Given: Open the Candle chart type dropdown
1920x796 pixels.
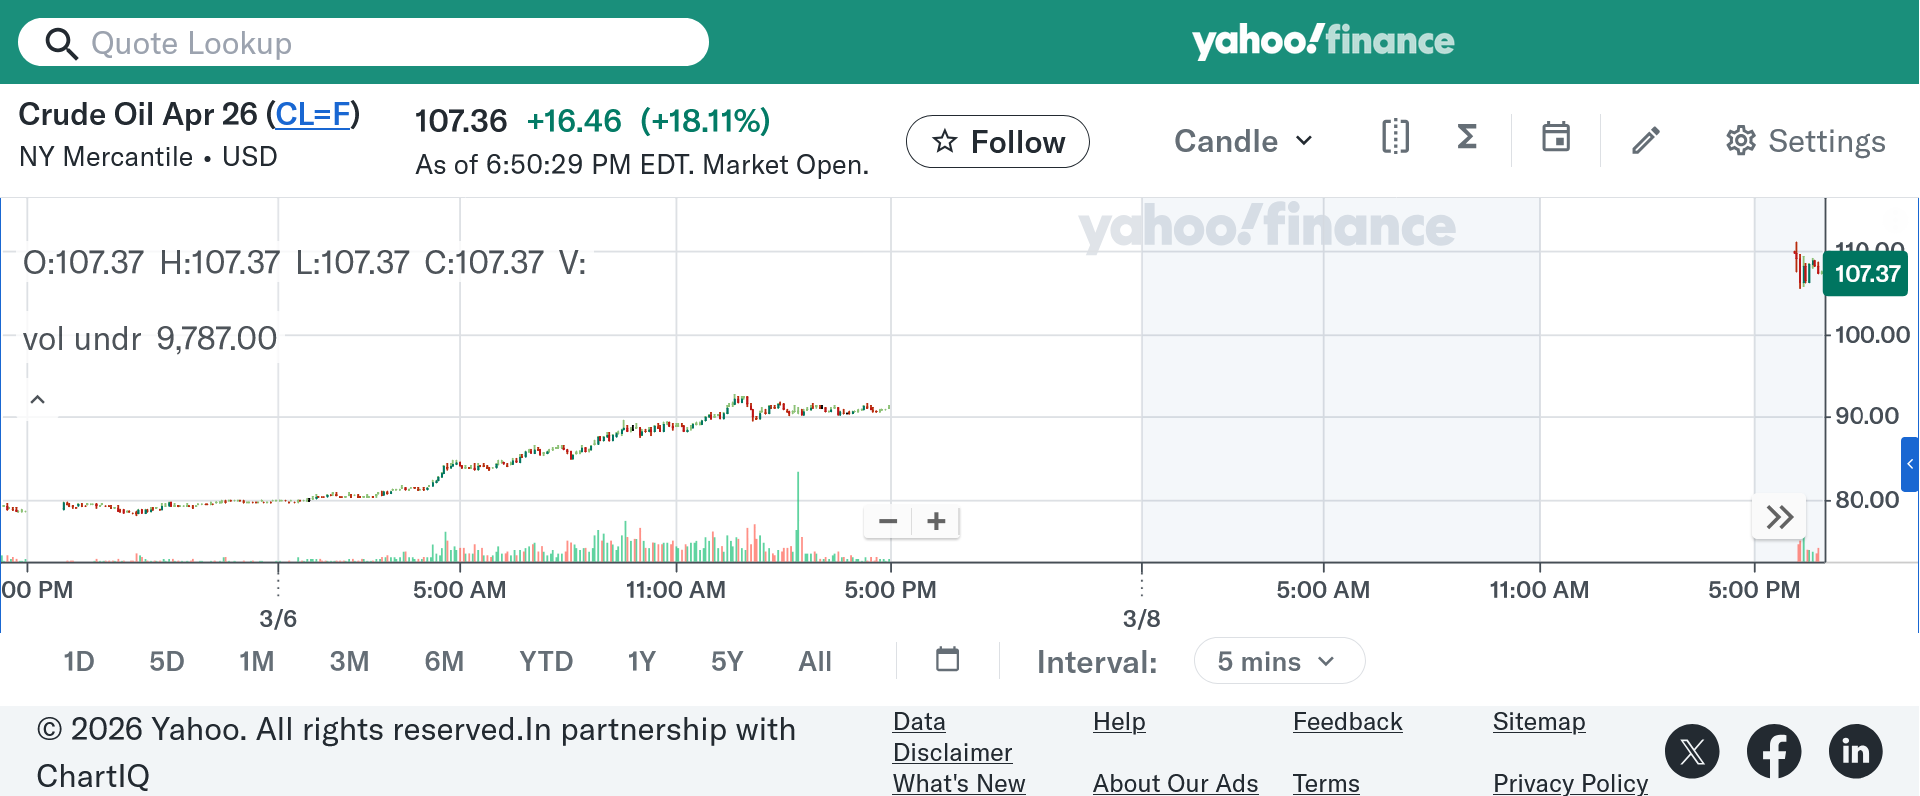Looking at the screenshot, I should click(1242, 141).
